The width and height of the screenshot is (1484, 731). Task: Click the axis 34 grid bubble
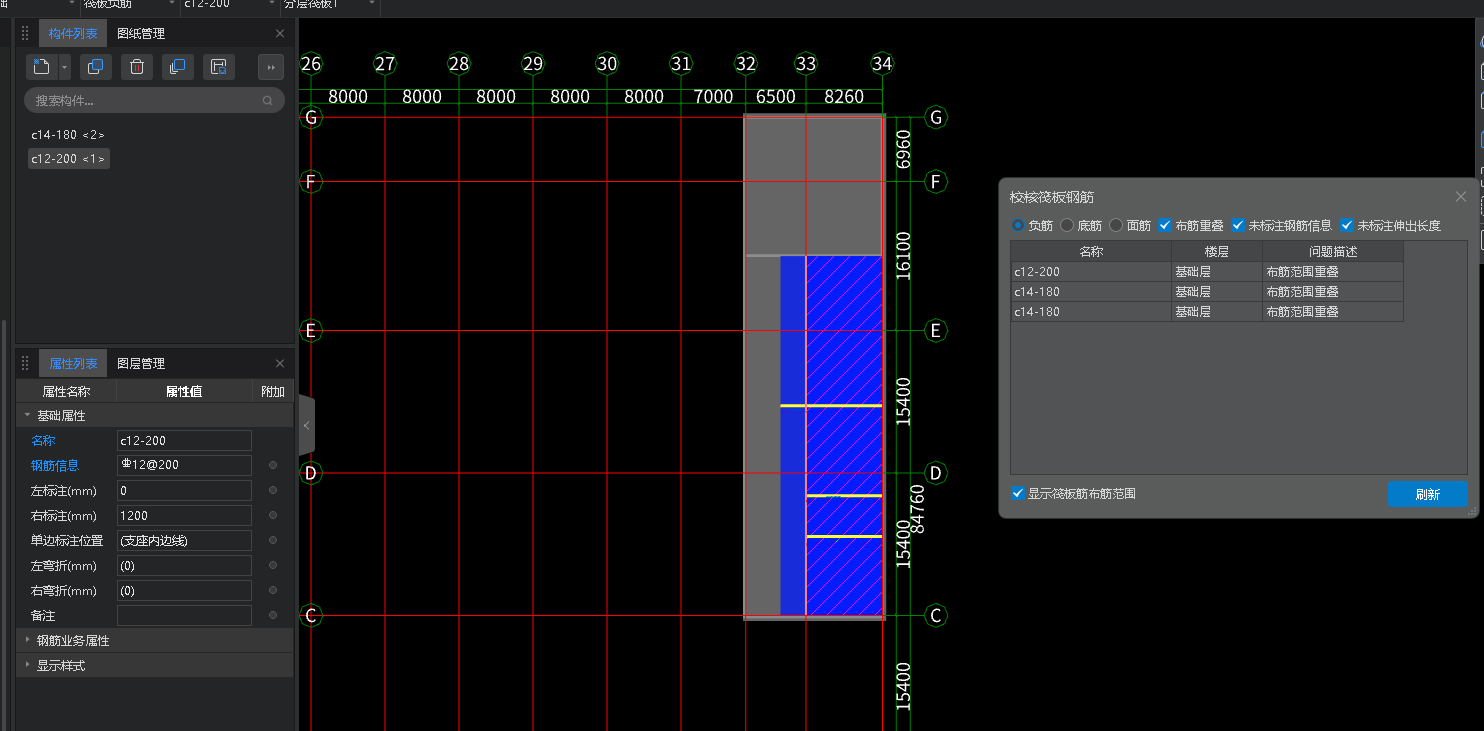[881, 64]
